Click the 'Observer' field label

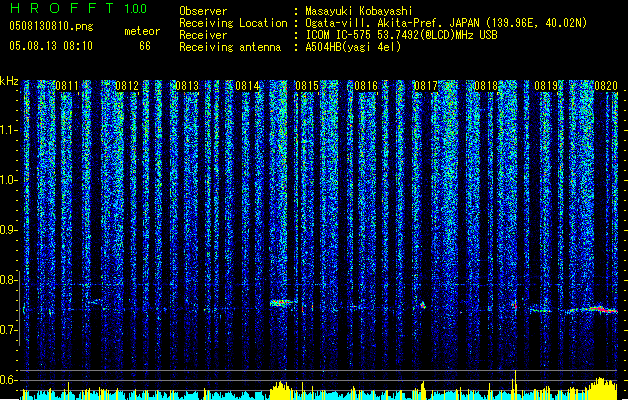tap(203, 11)
